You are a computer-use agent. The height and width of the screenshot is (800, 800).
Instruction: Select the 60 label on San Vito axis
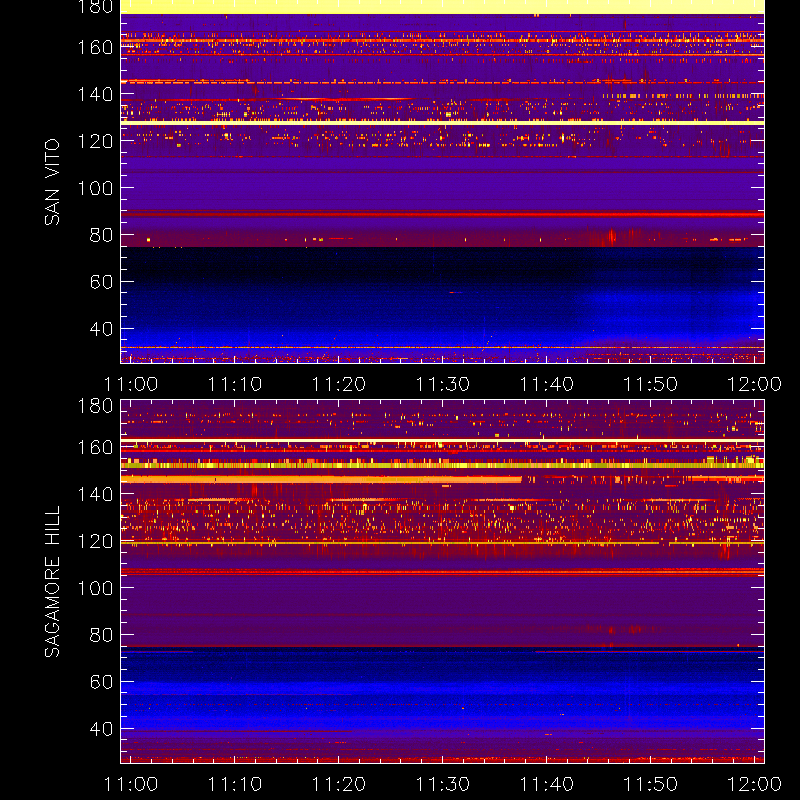[x=101, y=282]
